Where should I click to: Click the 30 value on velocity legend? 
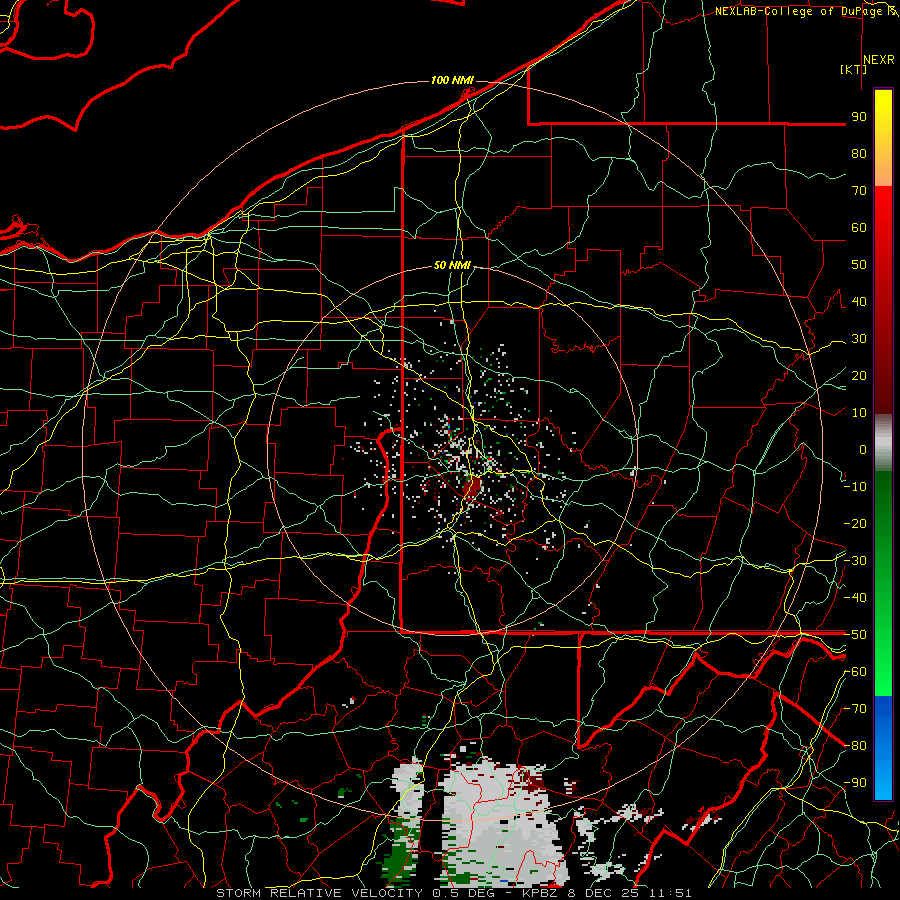pyautogui.click(x=859, y=339)
